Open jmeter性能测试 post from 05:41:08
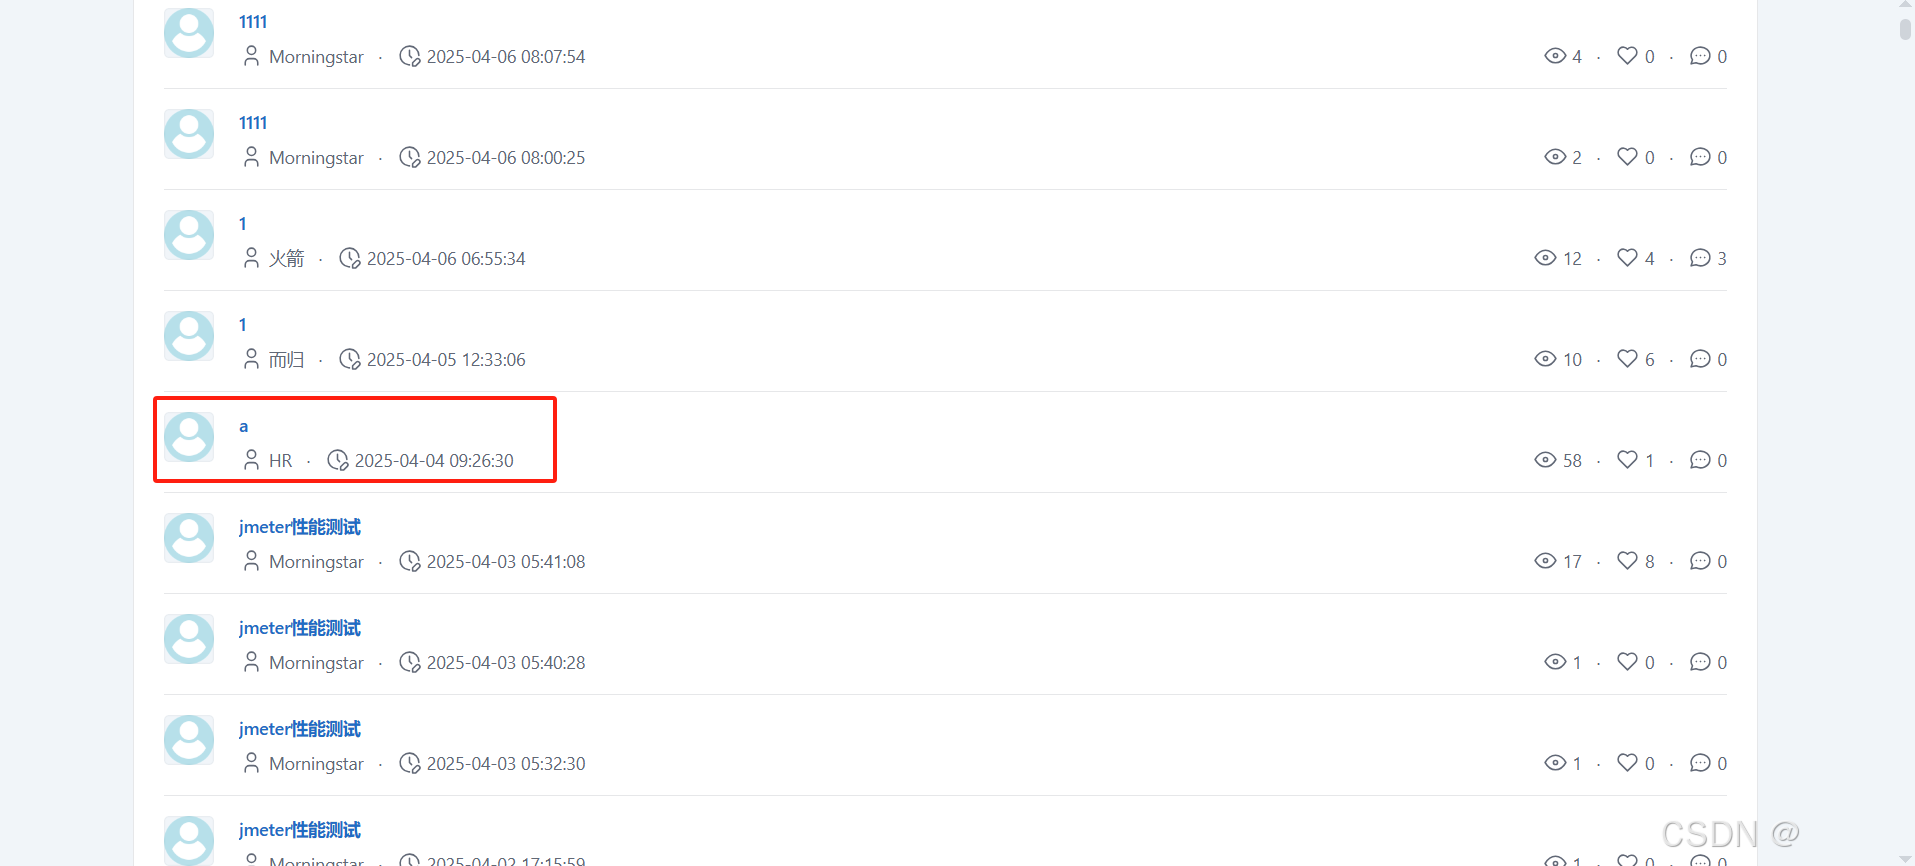The width and height of the screenshot is (1915, 866). tap(300, 527)
